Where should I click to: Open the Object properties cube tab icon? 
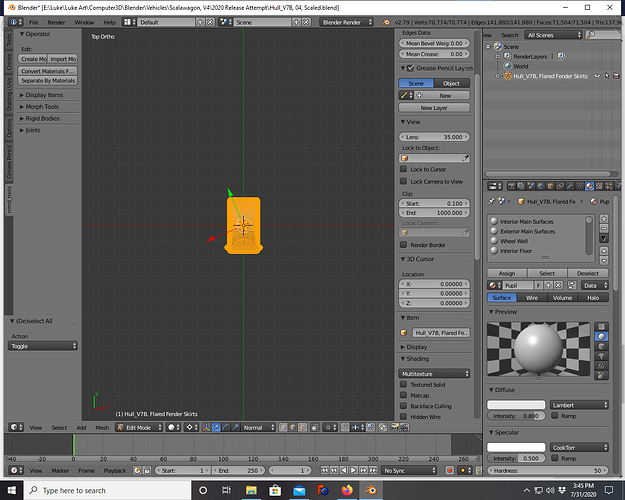(x=550, y=186)
